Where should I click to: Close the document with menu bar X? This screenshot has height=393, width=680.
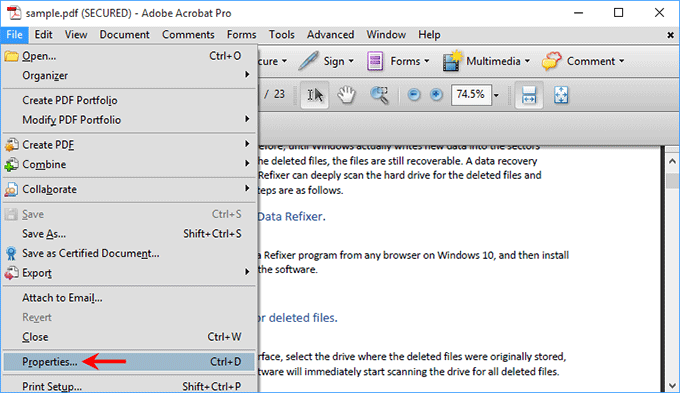670,35
